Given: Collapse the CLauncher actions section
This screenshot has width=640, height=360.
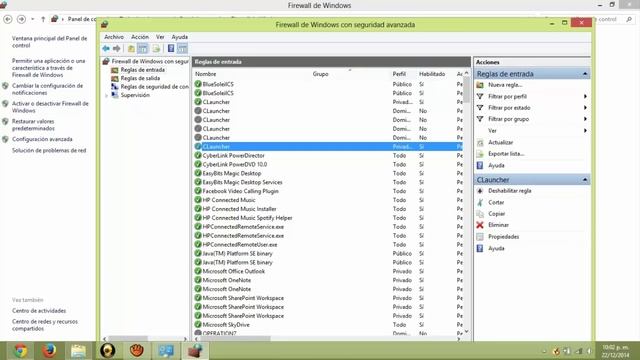Looking at the screenshot, I should click(585, 180).
